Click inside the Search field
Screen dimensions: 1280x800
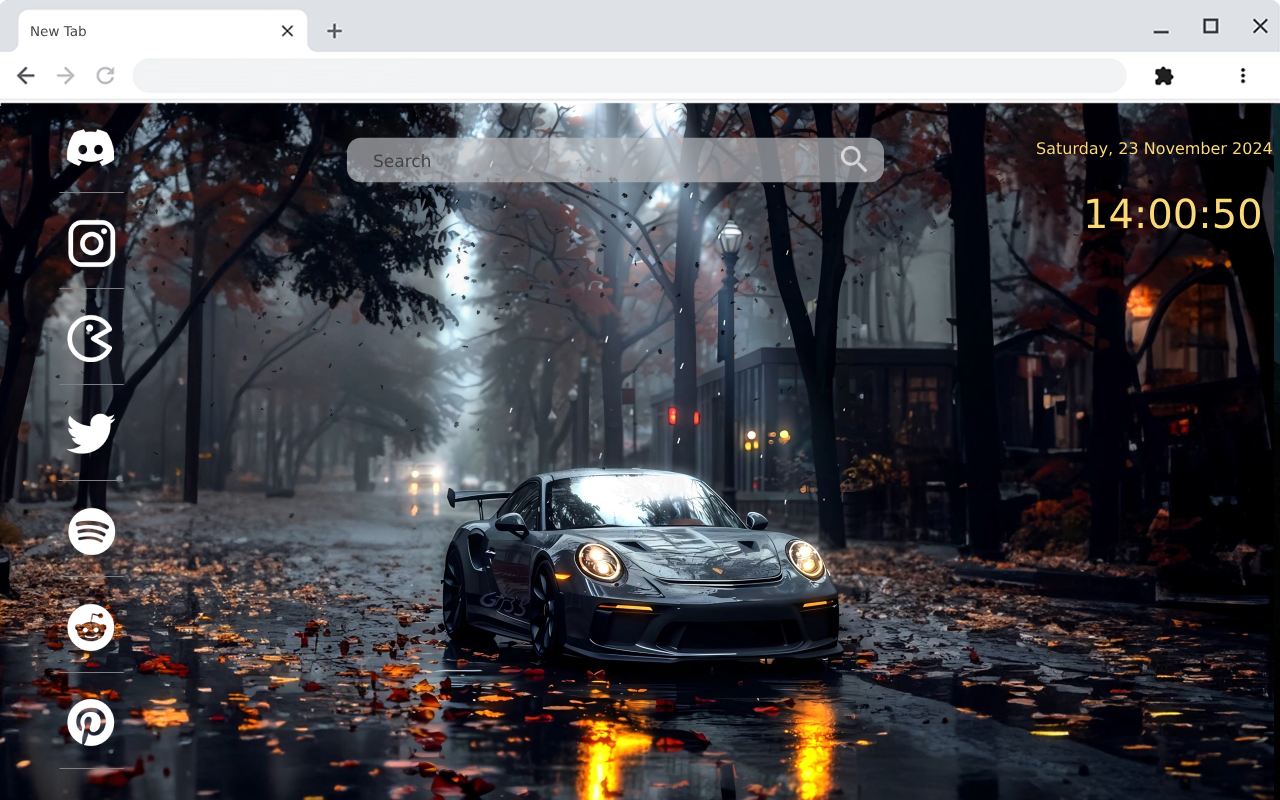(560, 160)
